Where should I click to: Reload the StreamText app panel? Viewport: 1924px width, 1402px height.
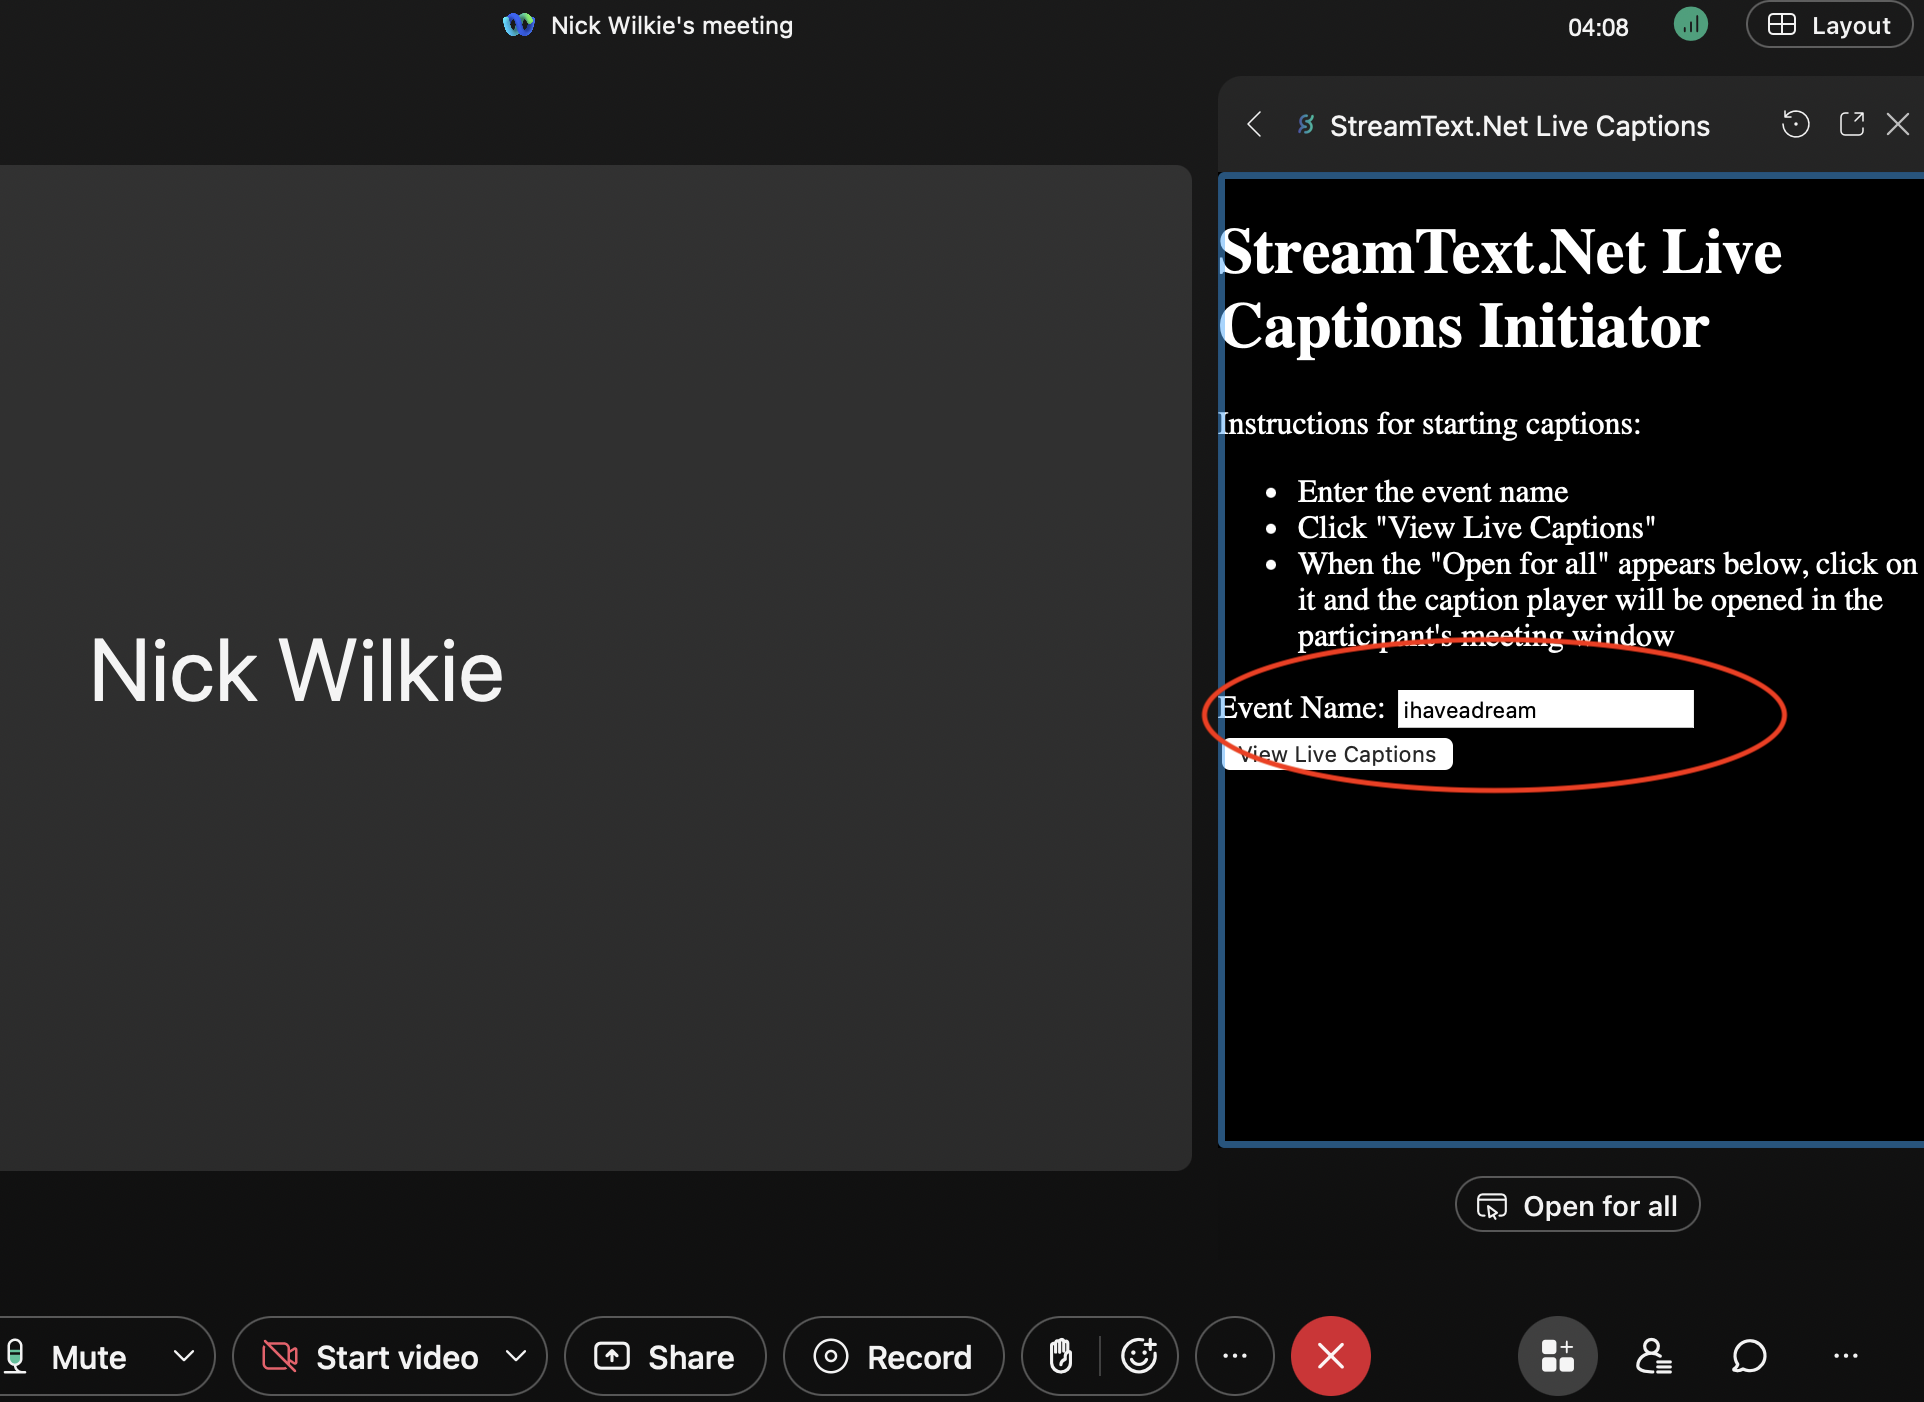[x=1795, y=125]
